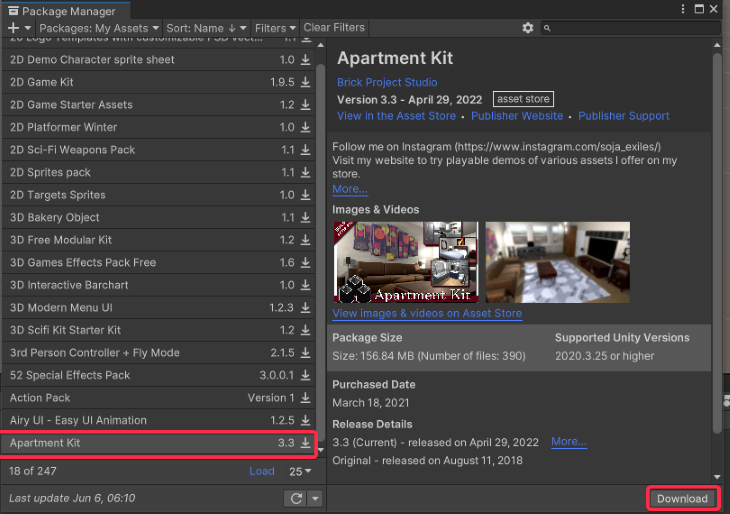The height and width of the screenshot is (514, 730).
Task: Click the Download button
Action: coord(682,499)
